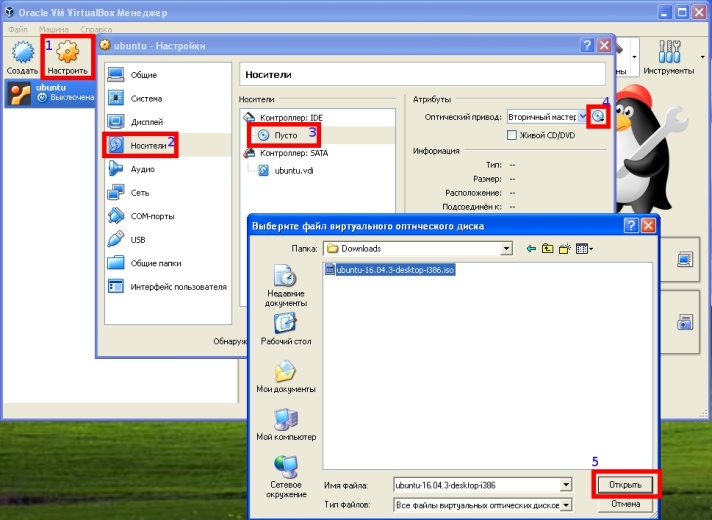Select Носители storage category
Viewport: 712px width, 520px height.
pyautogui.click(x=168, y=145)
